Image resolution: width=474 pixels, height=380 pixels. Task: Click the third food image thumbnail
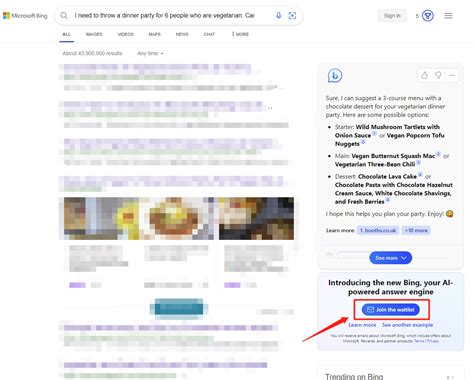(256, 218)
